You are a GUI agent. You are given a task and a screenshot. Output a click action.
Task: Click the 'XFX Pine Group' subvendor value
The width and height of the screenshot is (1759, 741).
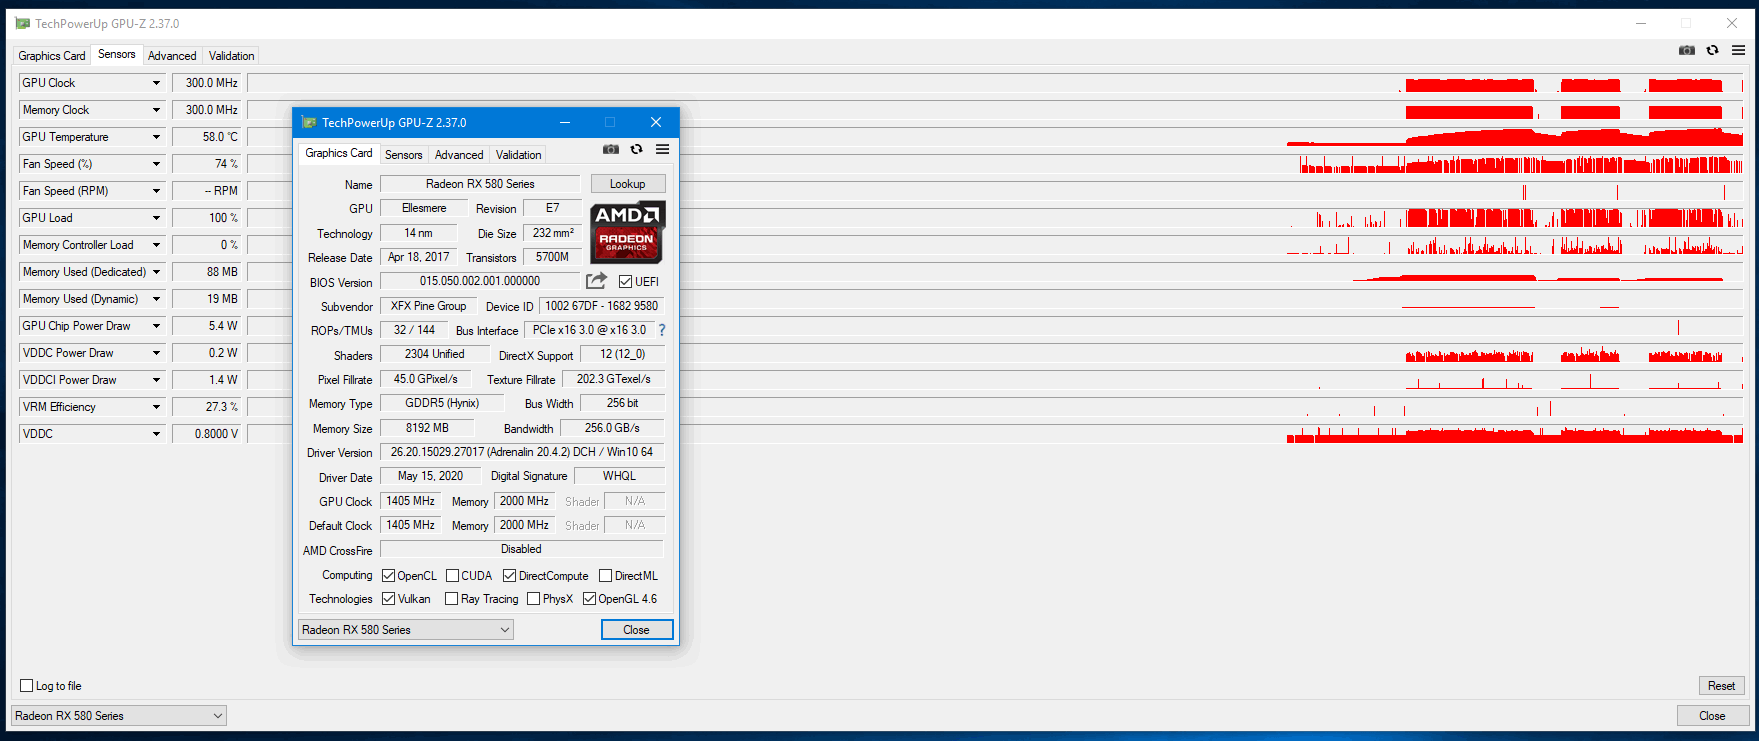(x=428, y=306)
